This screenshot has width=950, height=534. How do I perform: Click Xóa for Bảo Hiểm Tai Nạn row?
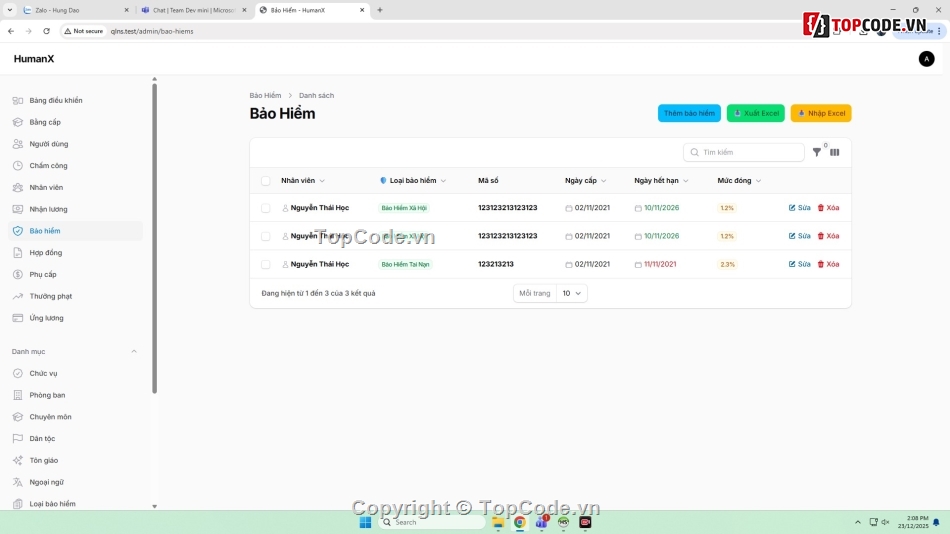828,264
